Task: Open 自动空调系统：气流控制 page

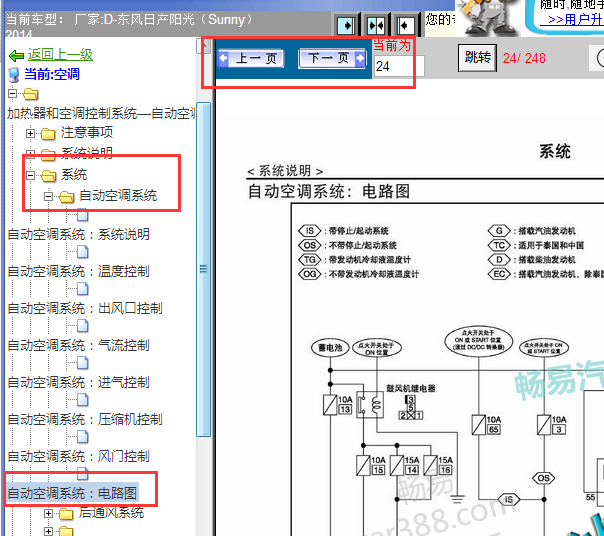Action: 79,345
